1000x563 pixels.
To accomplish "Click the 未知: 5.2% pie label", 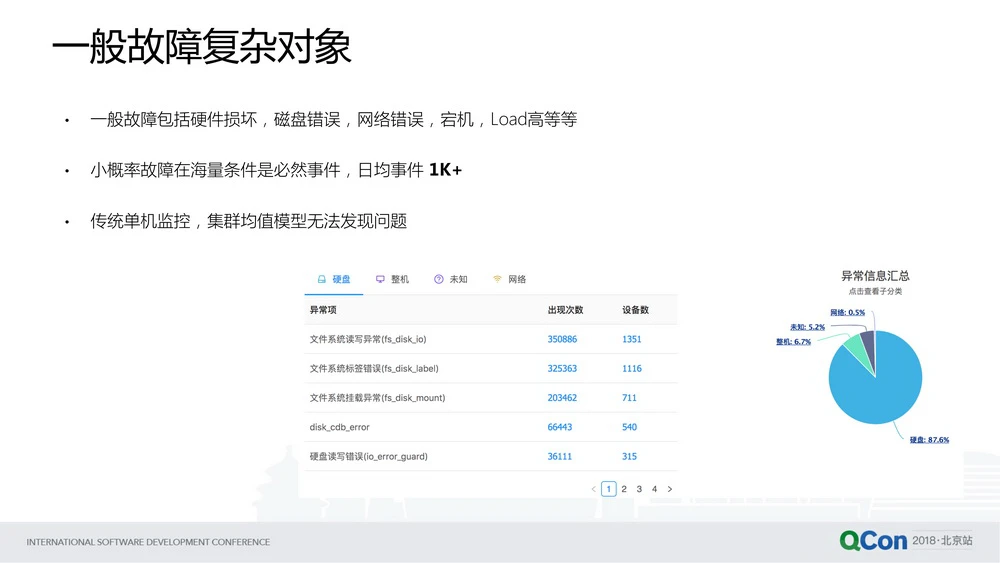I will [807, 327].
